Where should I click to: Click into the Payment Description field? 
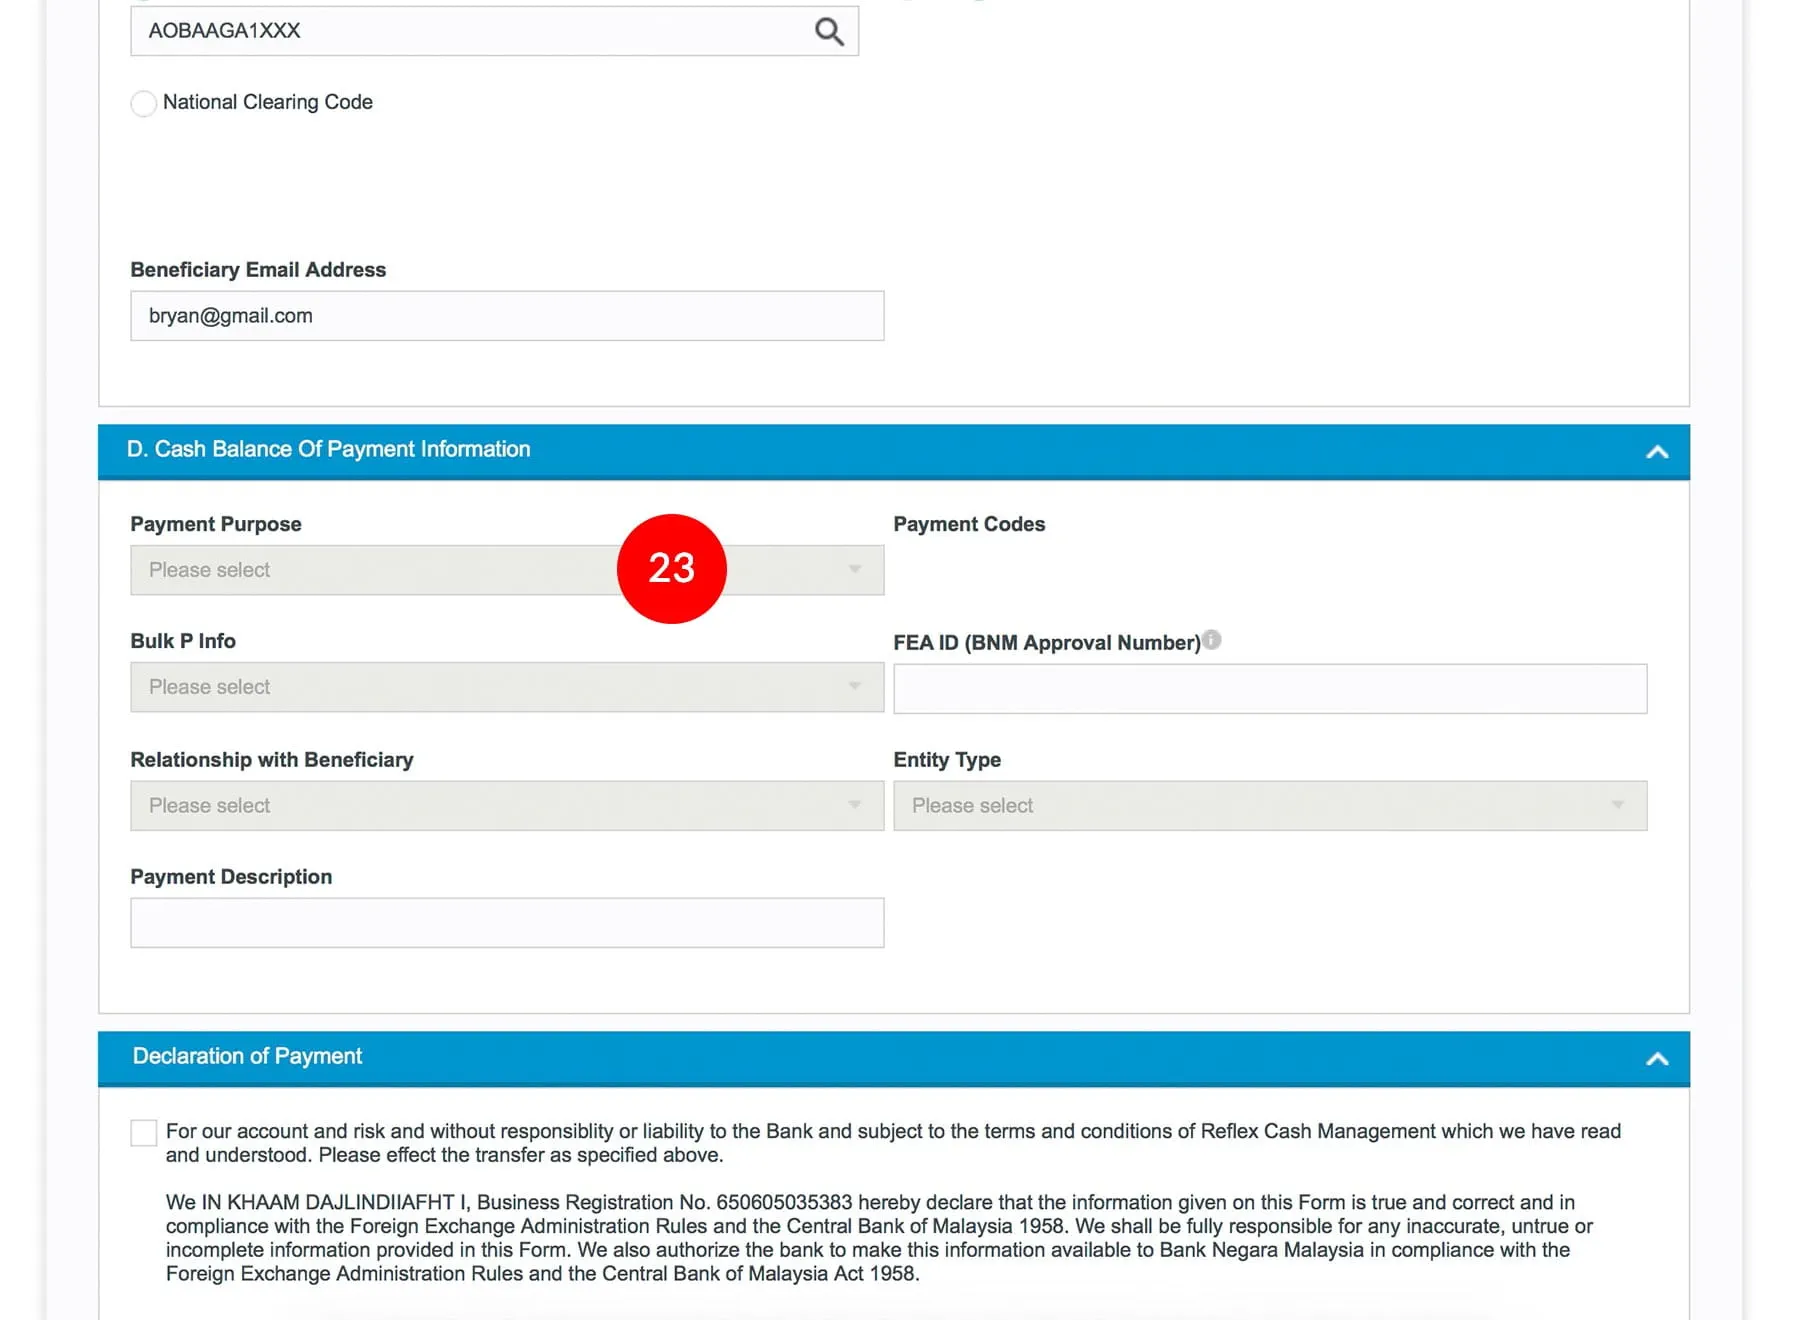tap(506, 923)
